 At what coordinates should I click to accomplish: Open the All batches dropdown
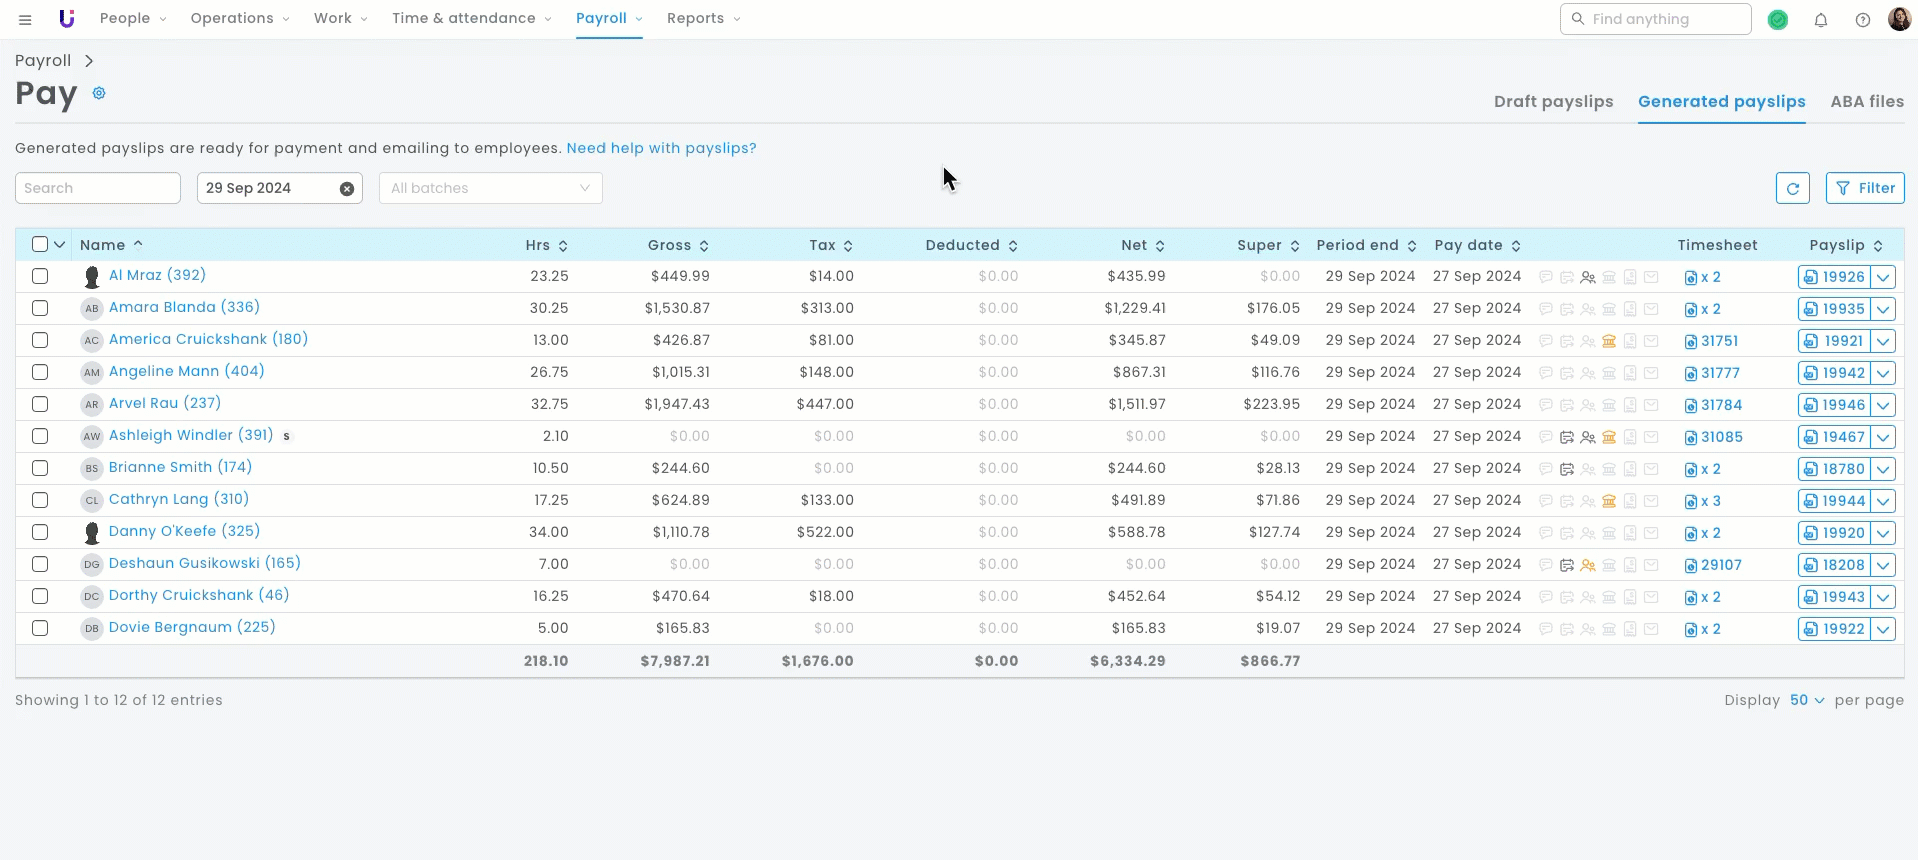pyautogui.click(x=490, y=188)
